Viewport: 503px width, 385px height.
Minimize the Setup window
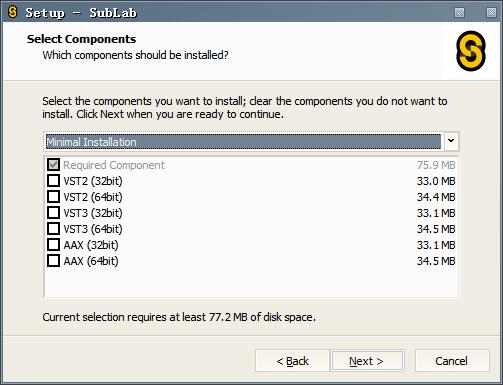point(460,12)
